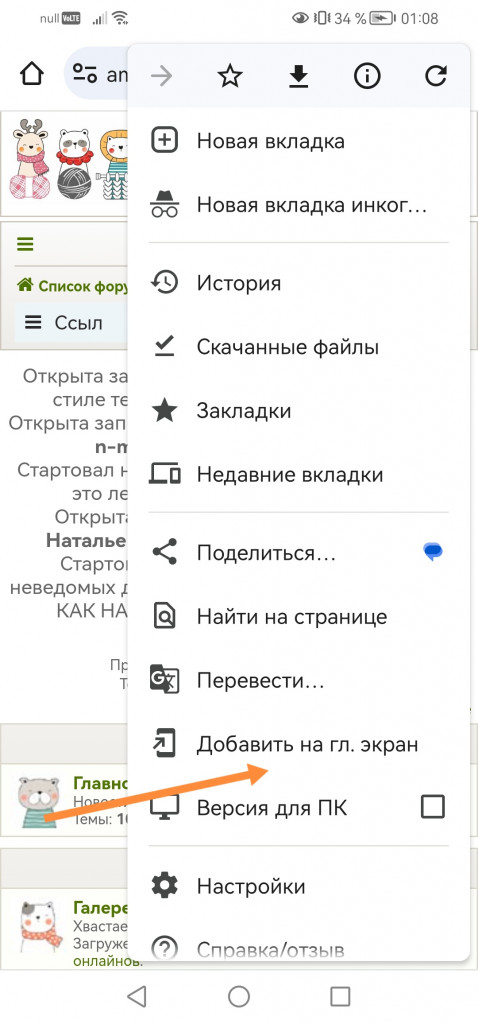The height and width of the screenshot is (1024, 478).
Task: Click the share icon
Action: [x=165, y=553]
